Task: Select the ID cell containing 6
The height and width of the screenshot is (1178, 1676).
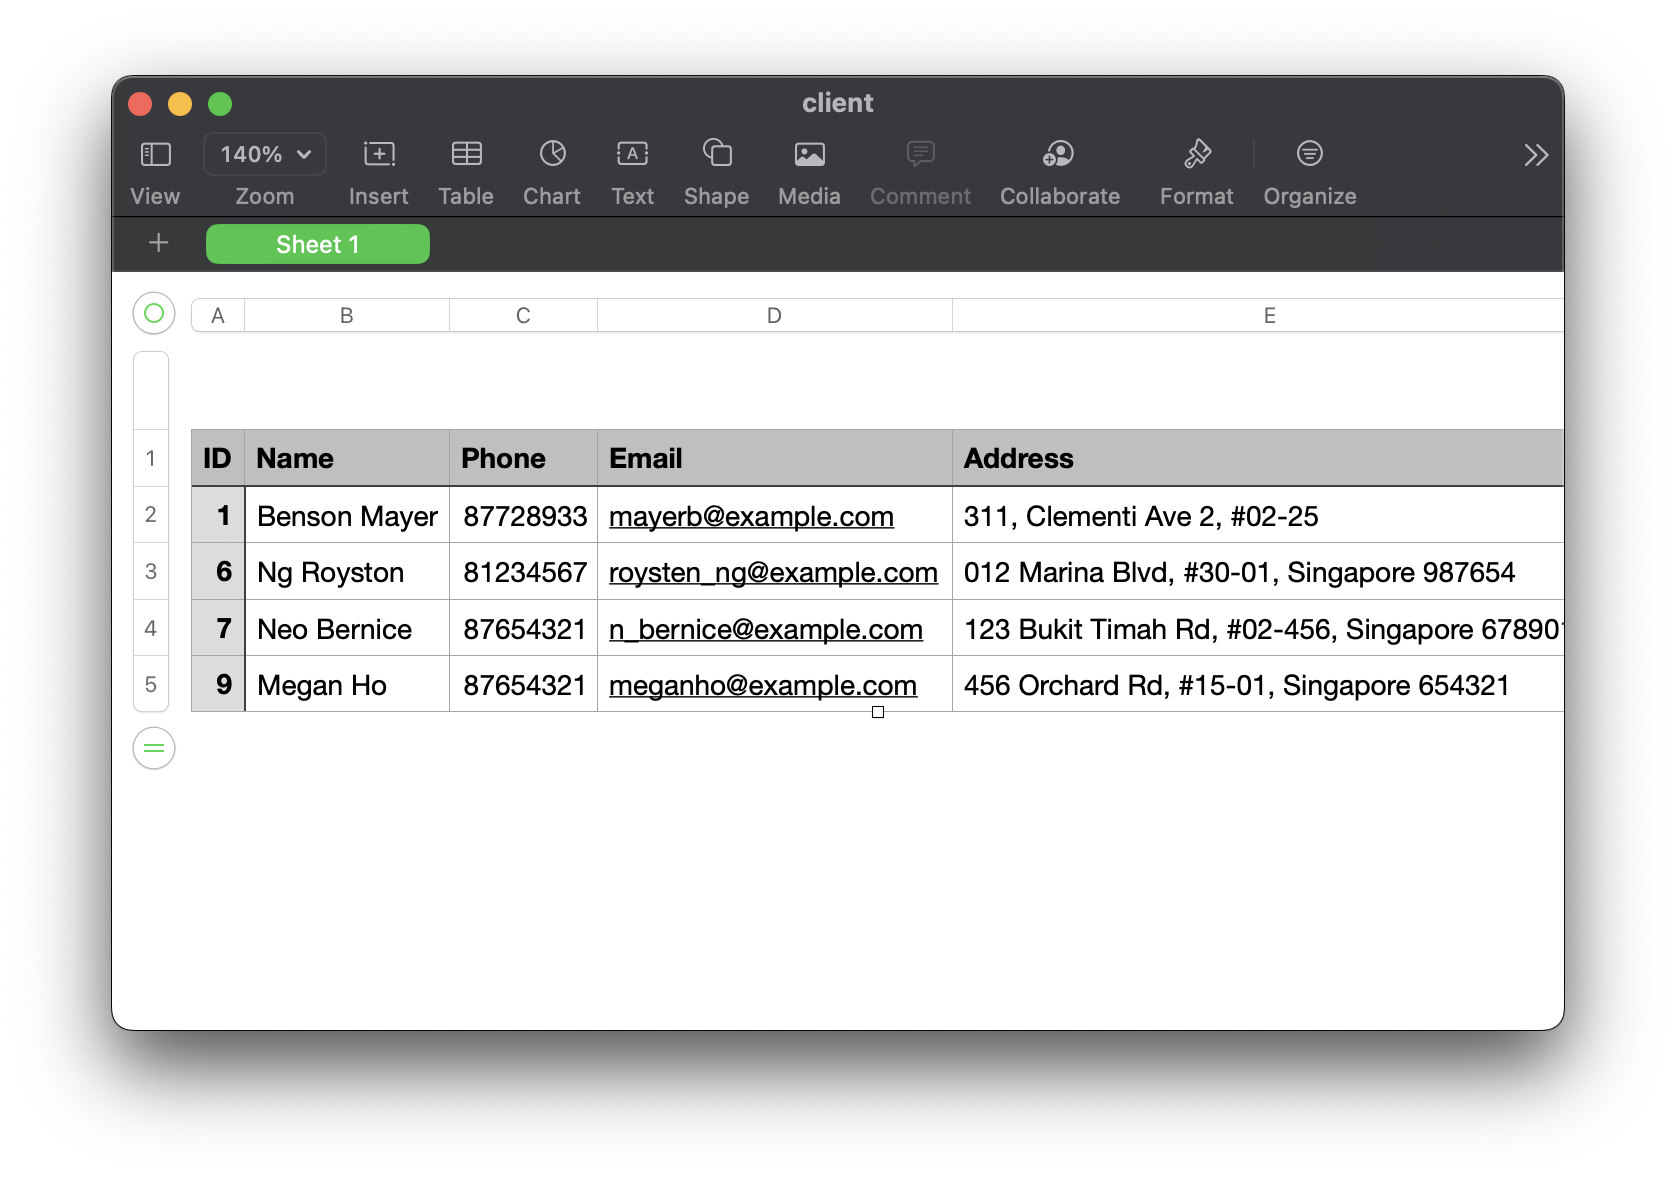Action: (x=218, y=572)
